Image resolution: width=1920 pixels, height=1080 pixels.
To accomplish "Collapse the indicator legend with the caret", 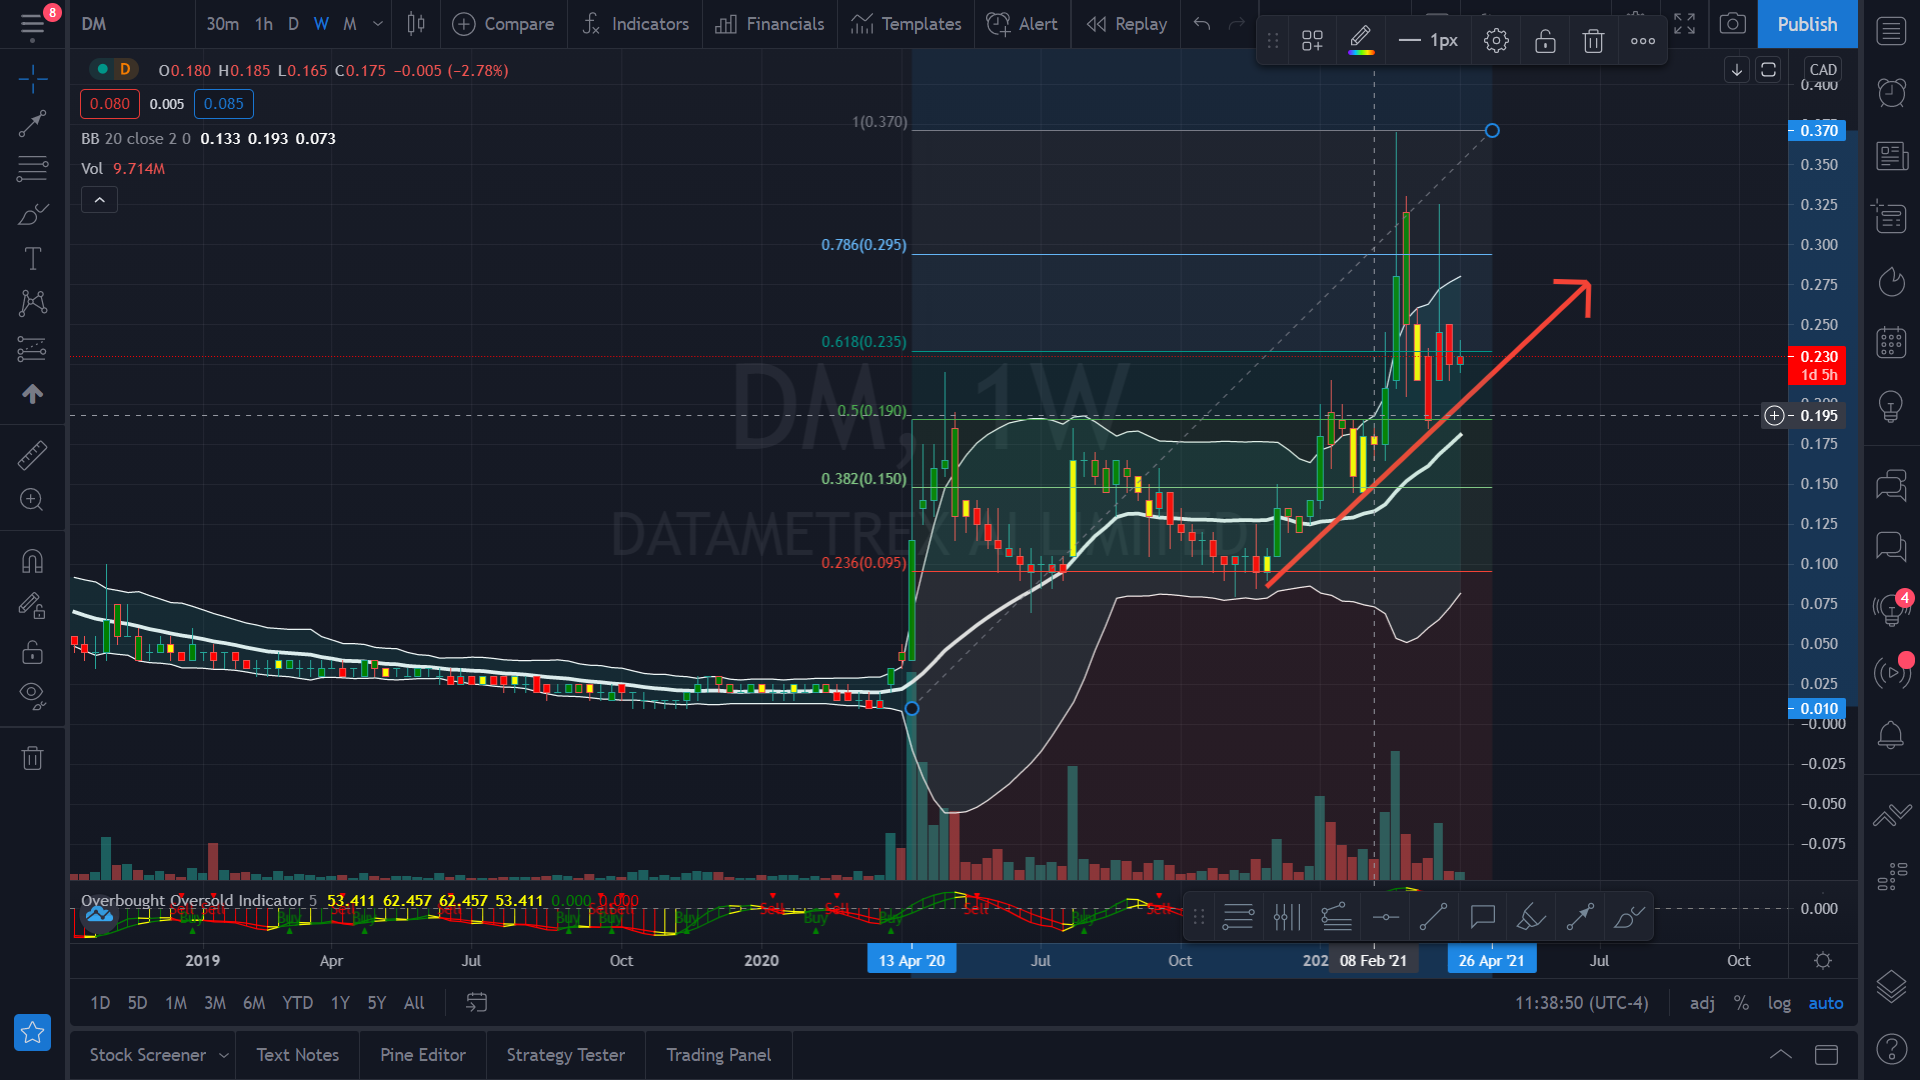I will point(99,199).
